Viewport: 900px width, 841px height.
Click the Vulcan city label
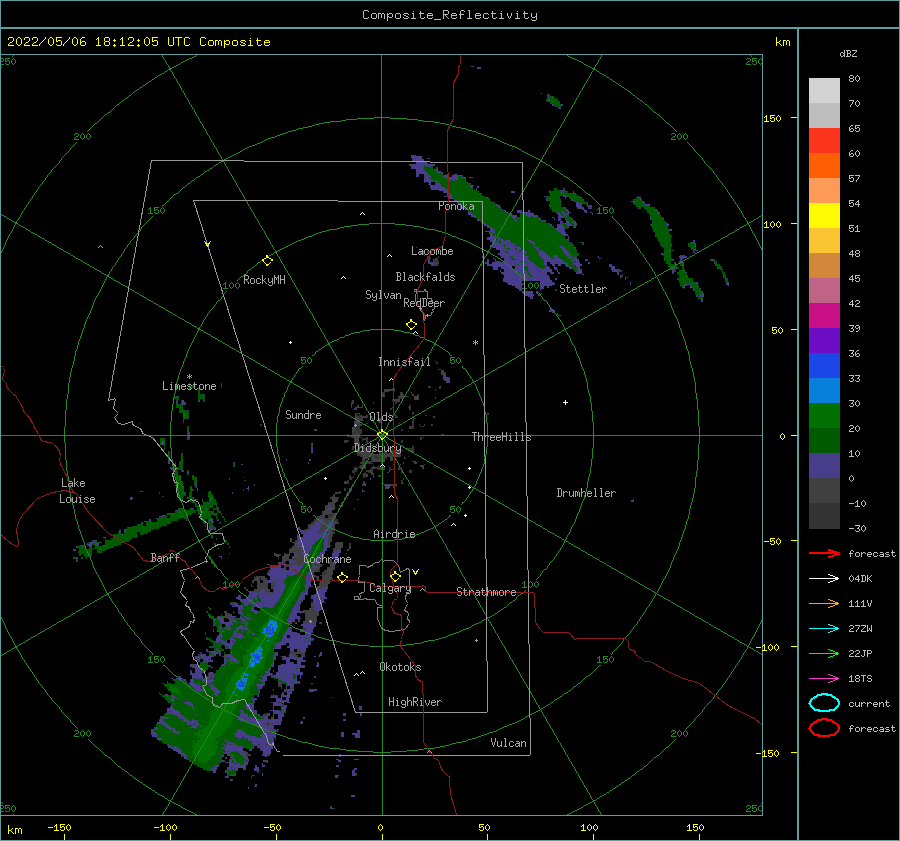pos(508,743)
